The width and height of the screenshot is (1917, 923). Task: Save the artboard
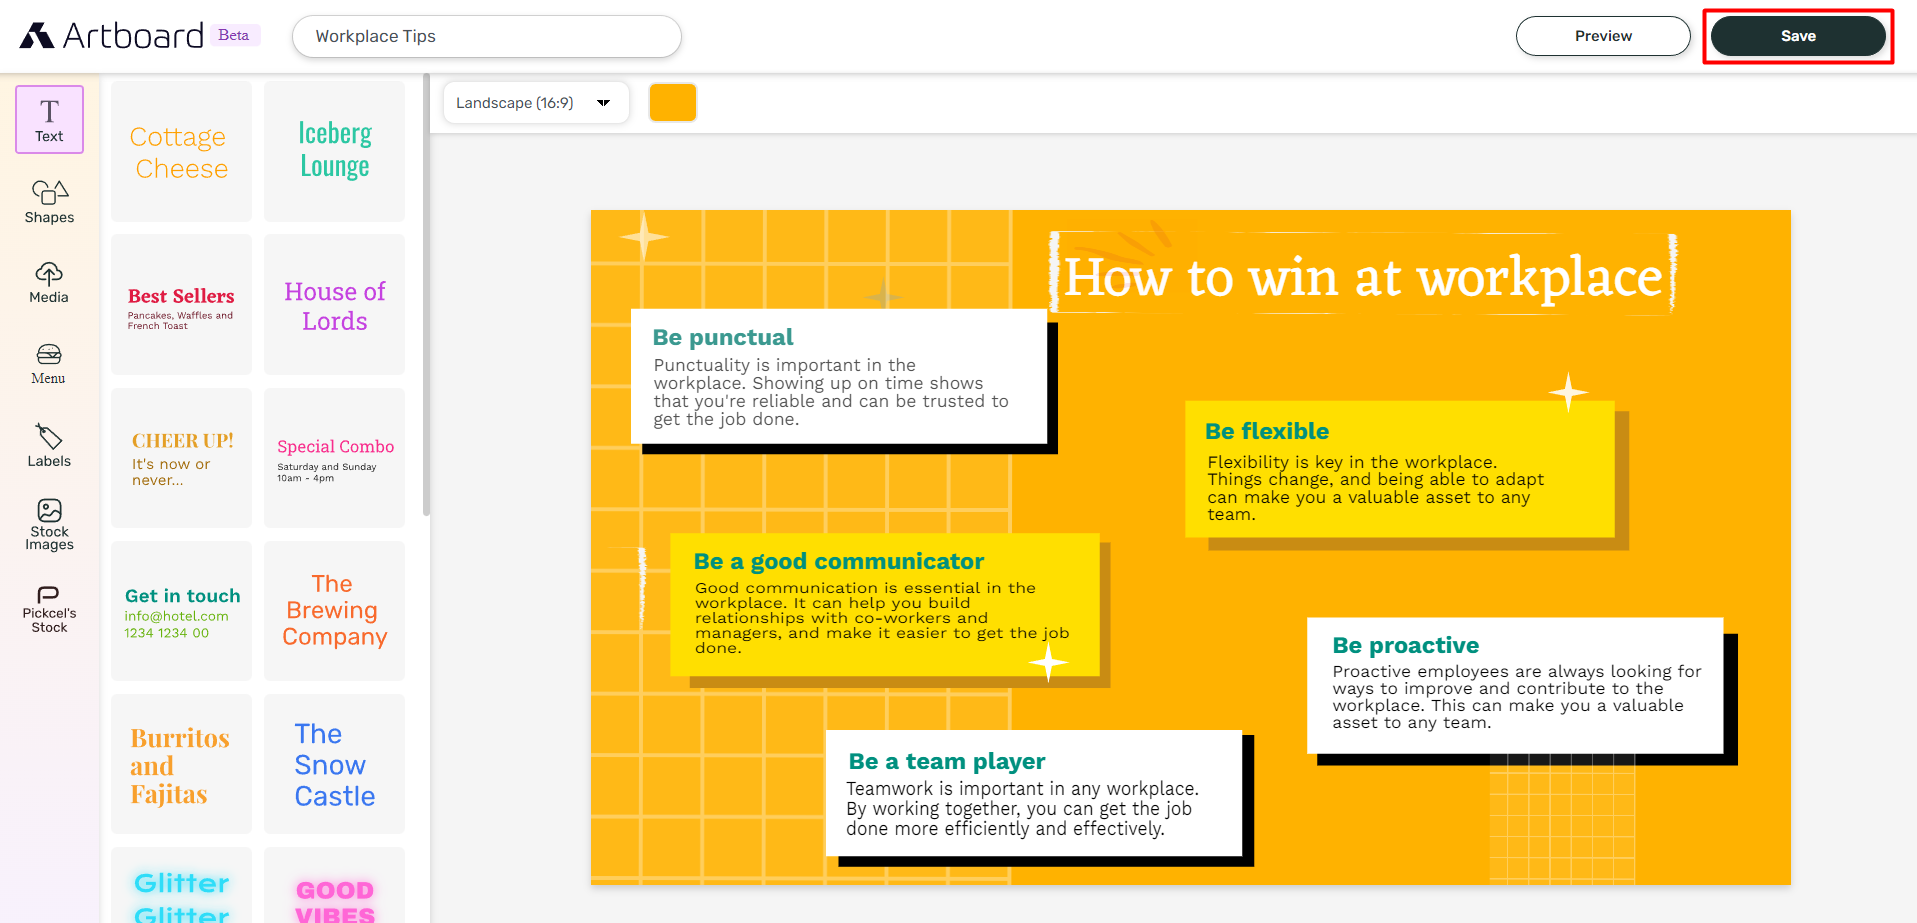point(1798,36)
